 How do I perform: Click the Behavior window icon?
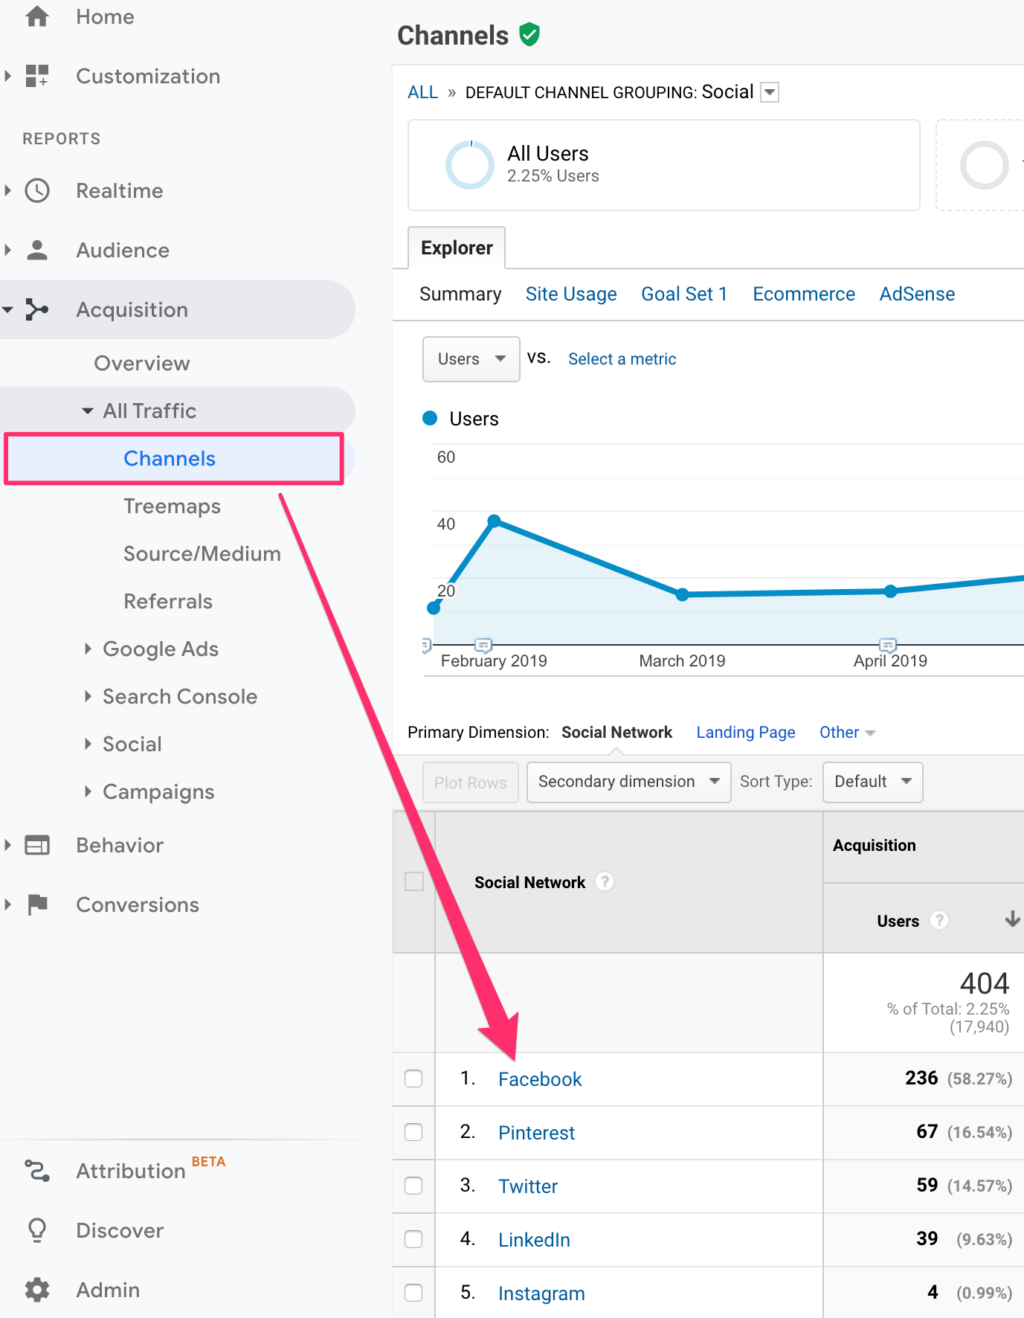(37, 845)
